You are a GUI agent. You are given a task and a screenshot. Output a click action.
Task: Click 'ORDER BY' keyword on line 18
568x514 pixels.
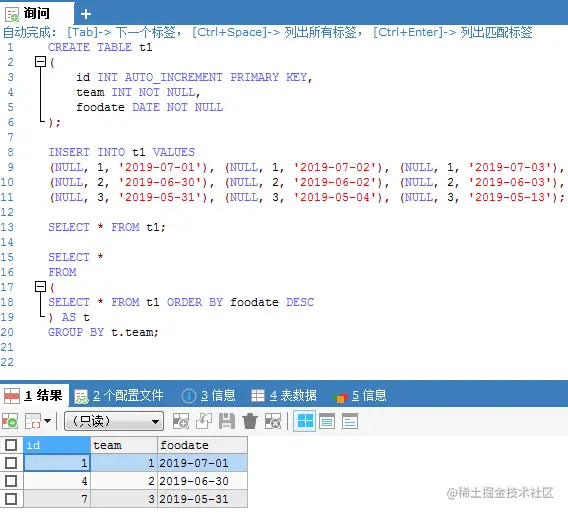point(195,302)
